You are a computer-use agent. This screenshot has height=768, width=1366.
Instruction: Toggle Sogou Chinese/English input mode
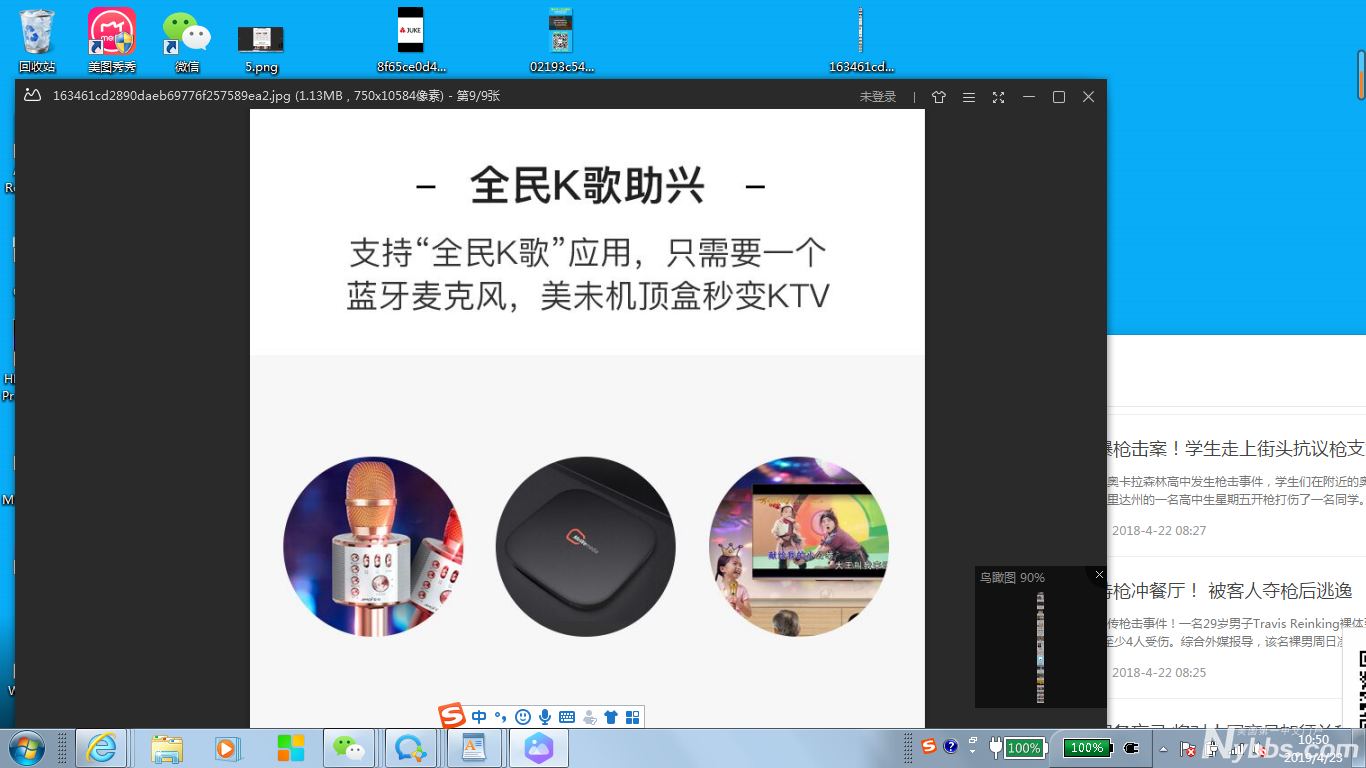click(x=479, y=717)
